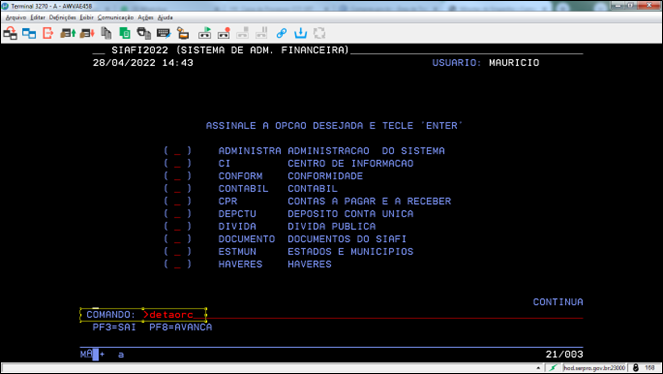Screen dimensions: 663x374
Task: Open the Editar menu
Action: pyautogui.click(x=38, y=17)
